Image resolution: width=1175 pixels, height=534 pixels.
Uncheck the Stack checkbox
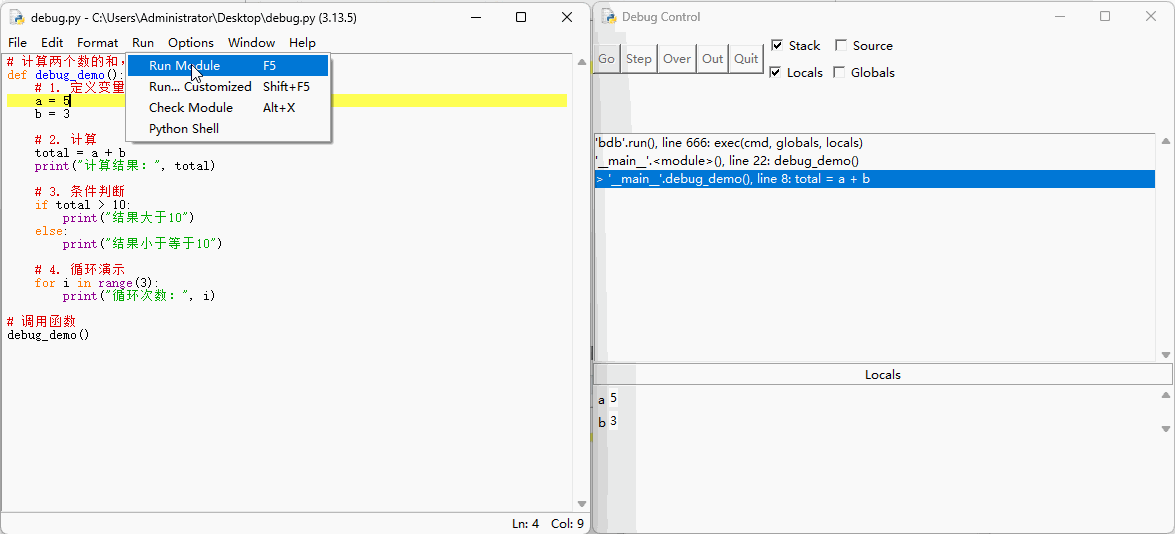[777, 46]
